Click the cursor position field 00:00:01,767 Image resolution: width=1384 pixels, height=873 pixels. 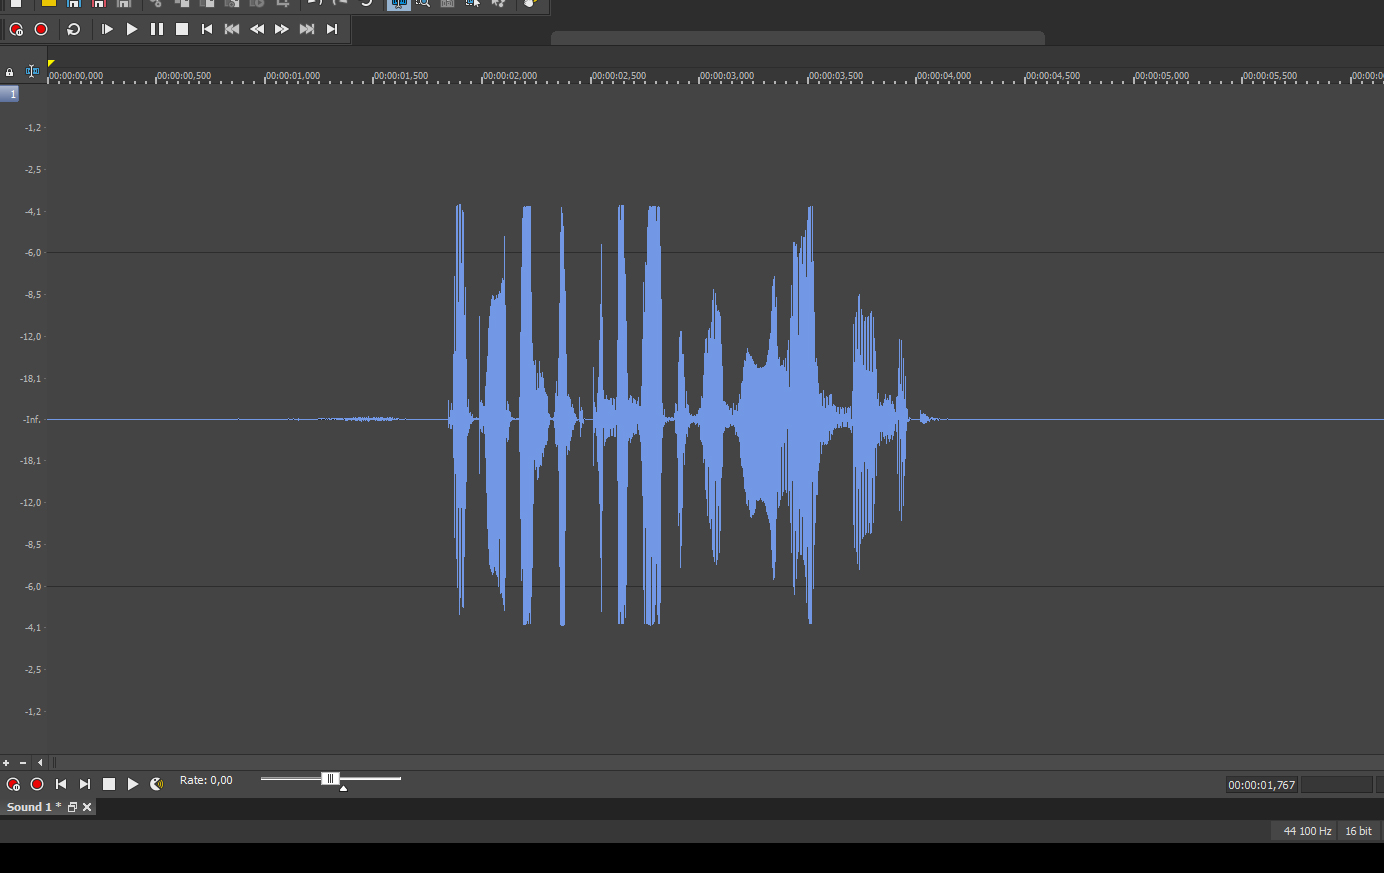click(x=1262, y=786)
